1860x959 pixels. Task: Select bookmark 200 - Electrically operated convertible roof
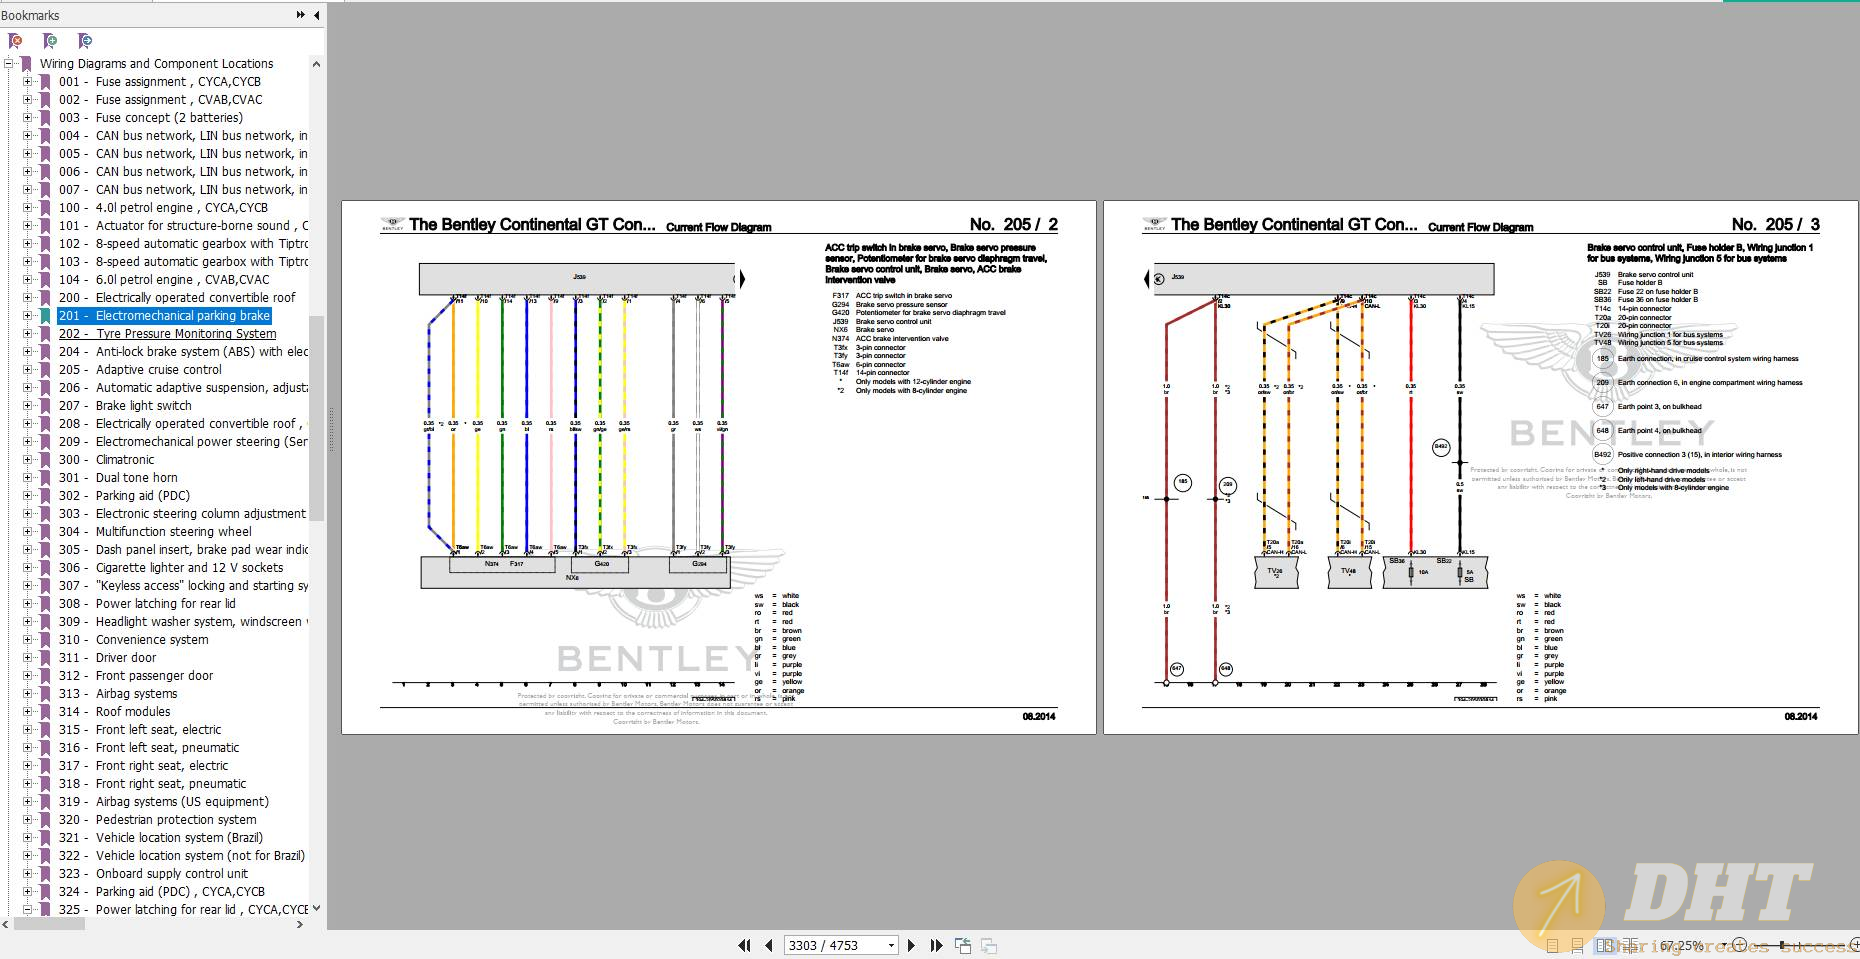click(177, 297)
